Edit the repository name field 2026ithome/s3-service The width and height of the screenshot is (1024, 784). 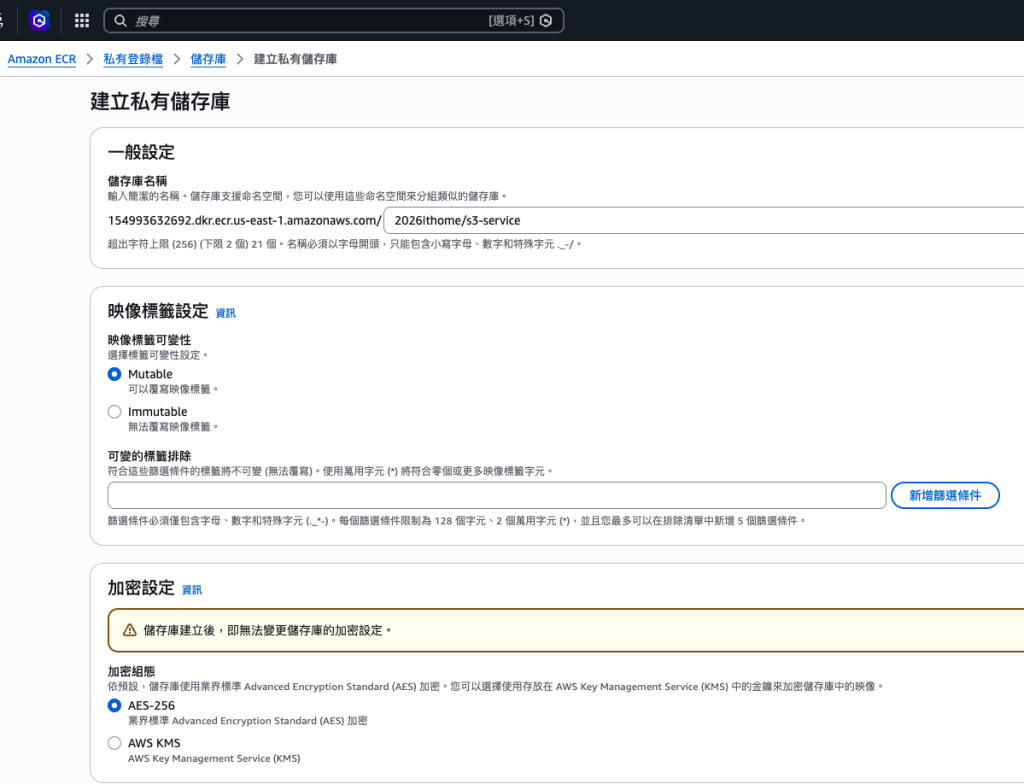704,220
